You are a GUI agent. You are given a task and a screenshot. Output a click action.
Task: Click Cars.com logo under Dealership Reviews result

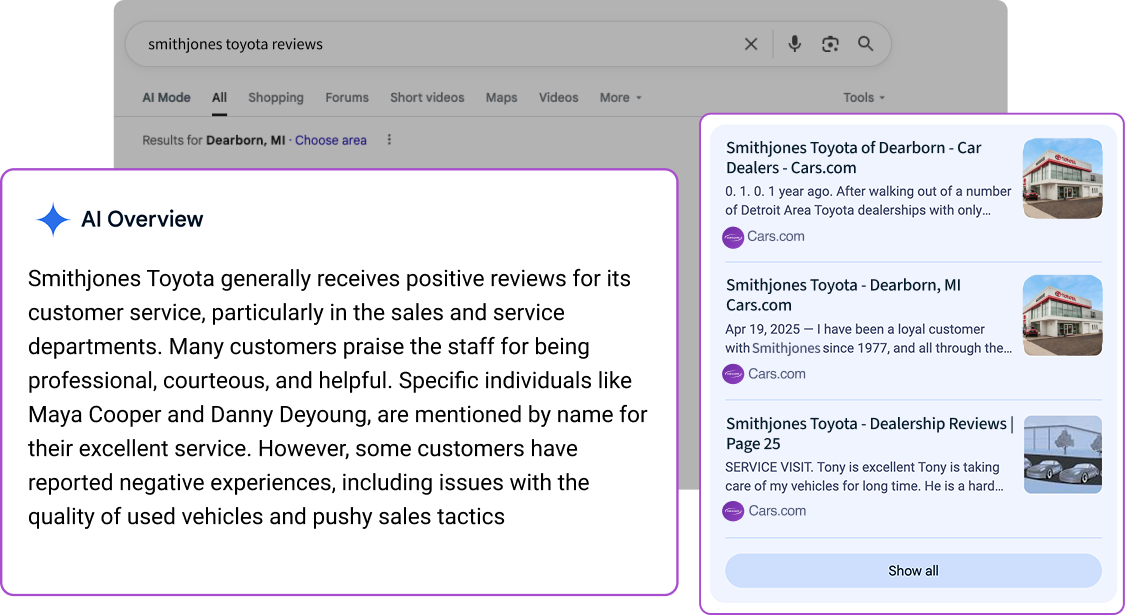733,511
